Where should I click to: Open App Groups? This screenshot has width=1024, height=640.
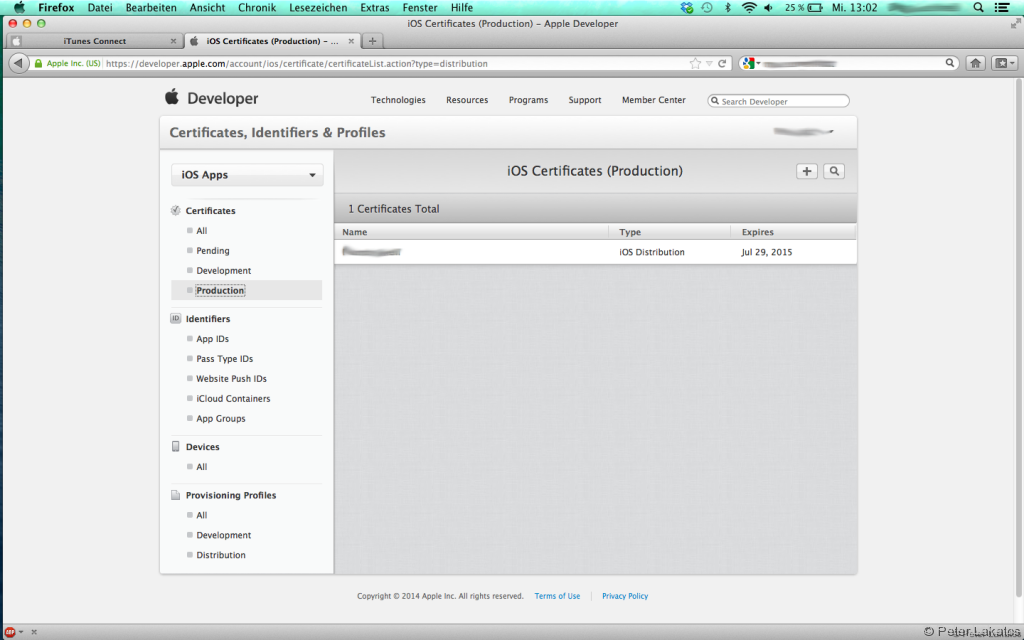pos(221,419)
